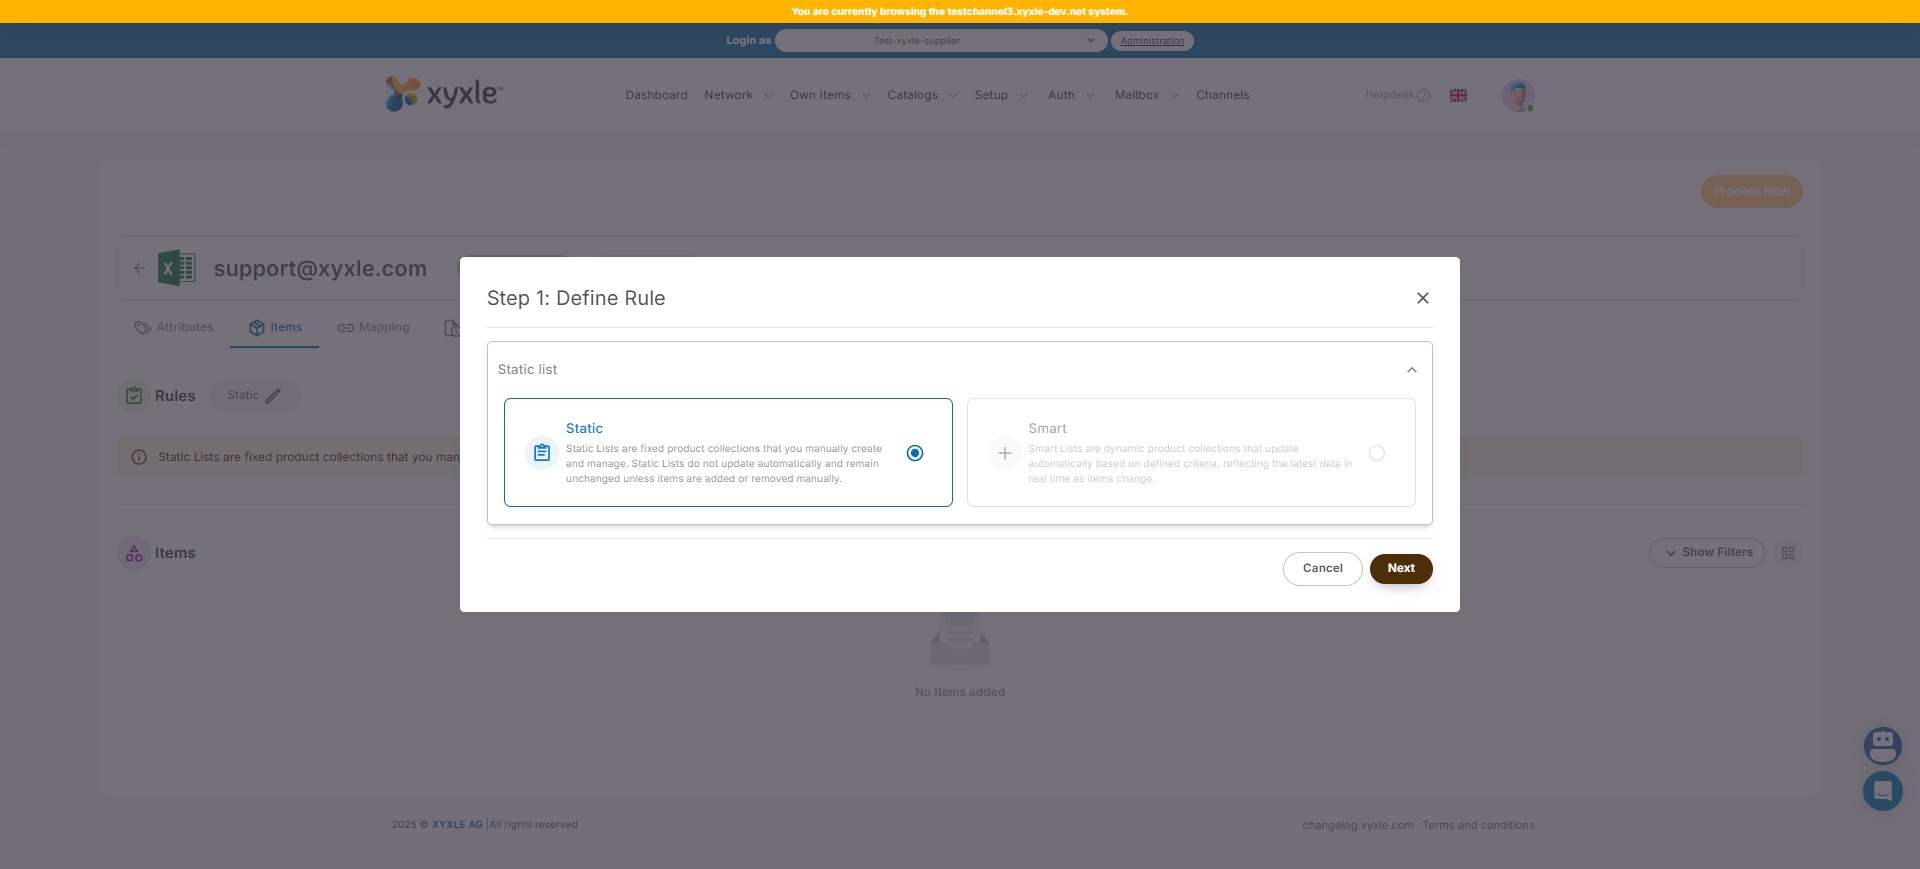The height and width of the screenshot is (869, 1920).
Task: Open the Login as supplier dropdown
Action: tap(940, 41)
